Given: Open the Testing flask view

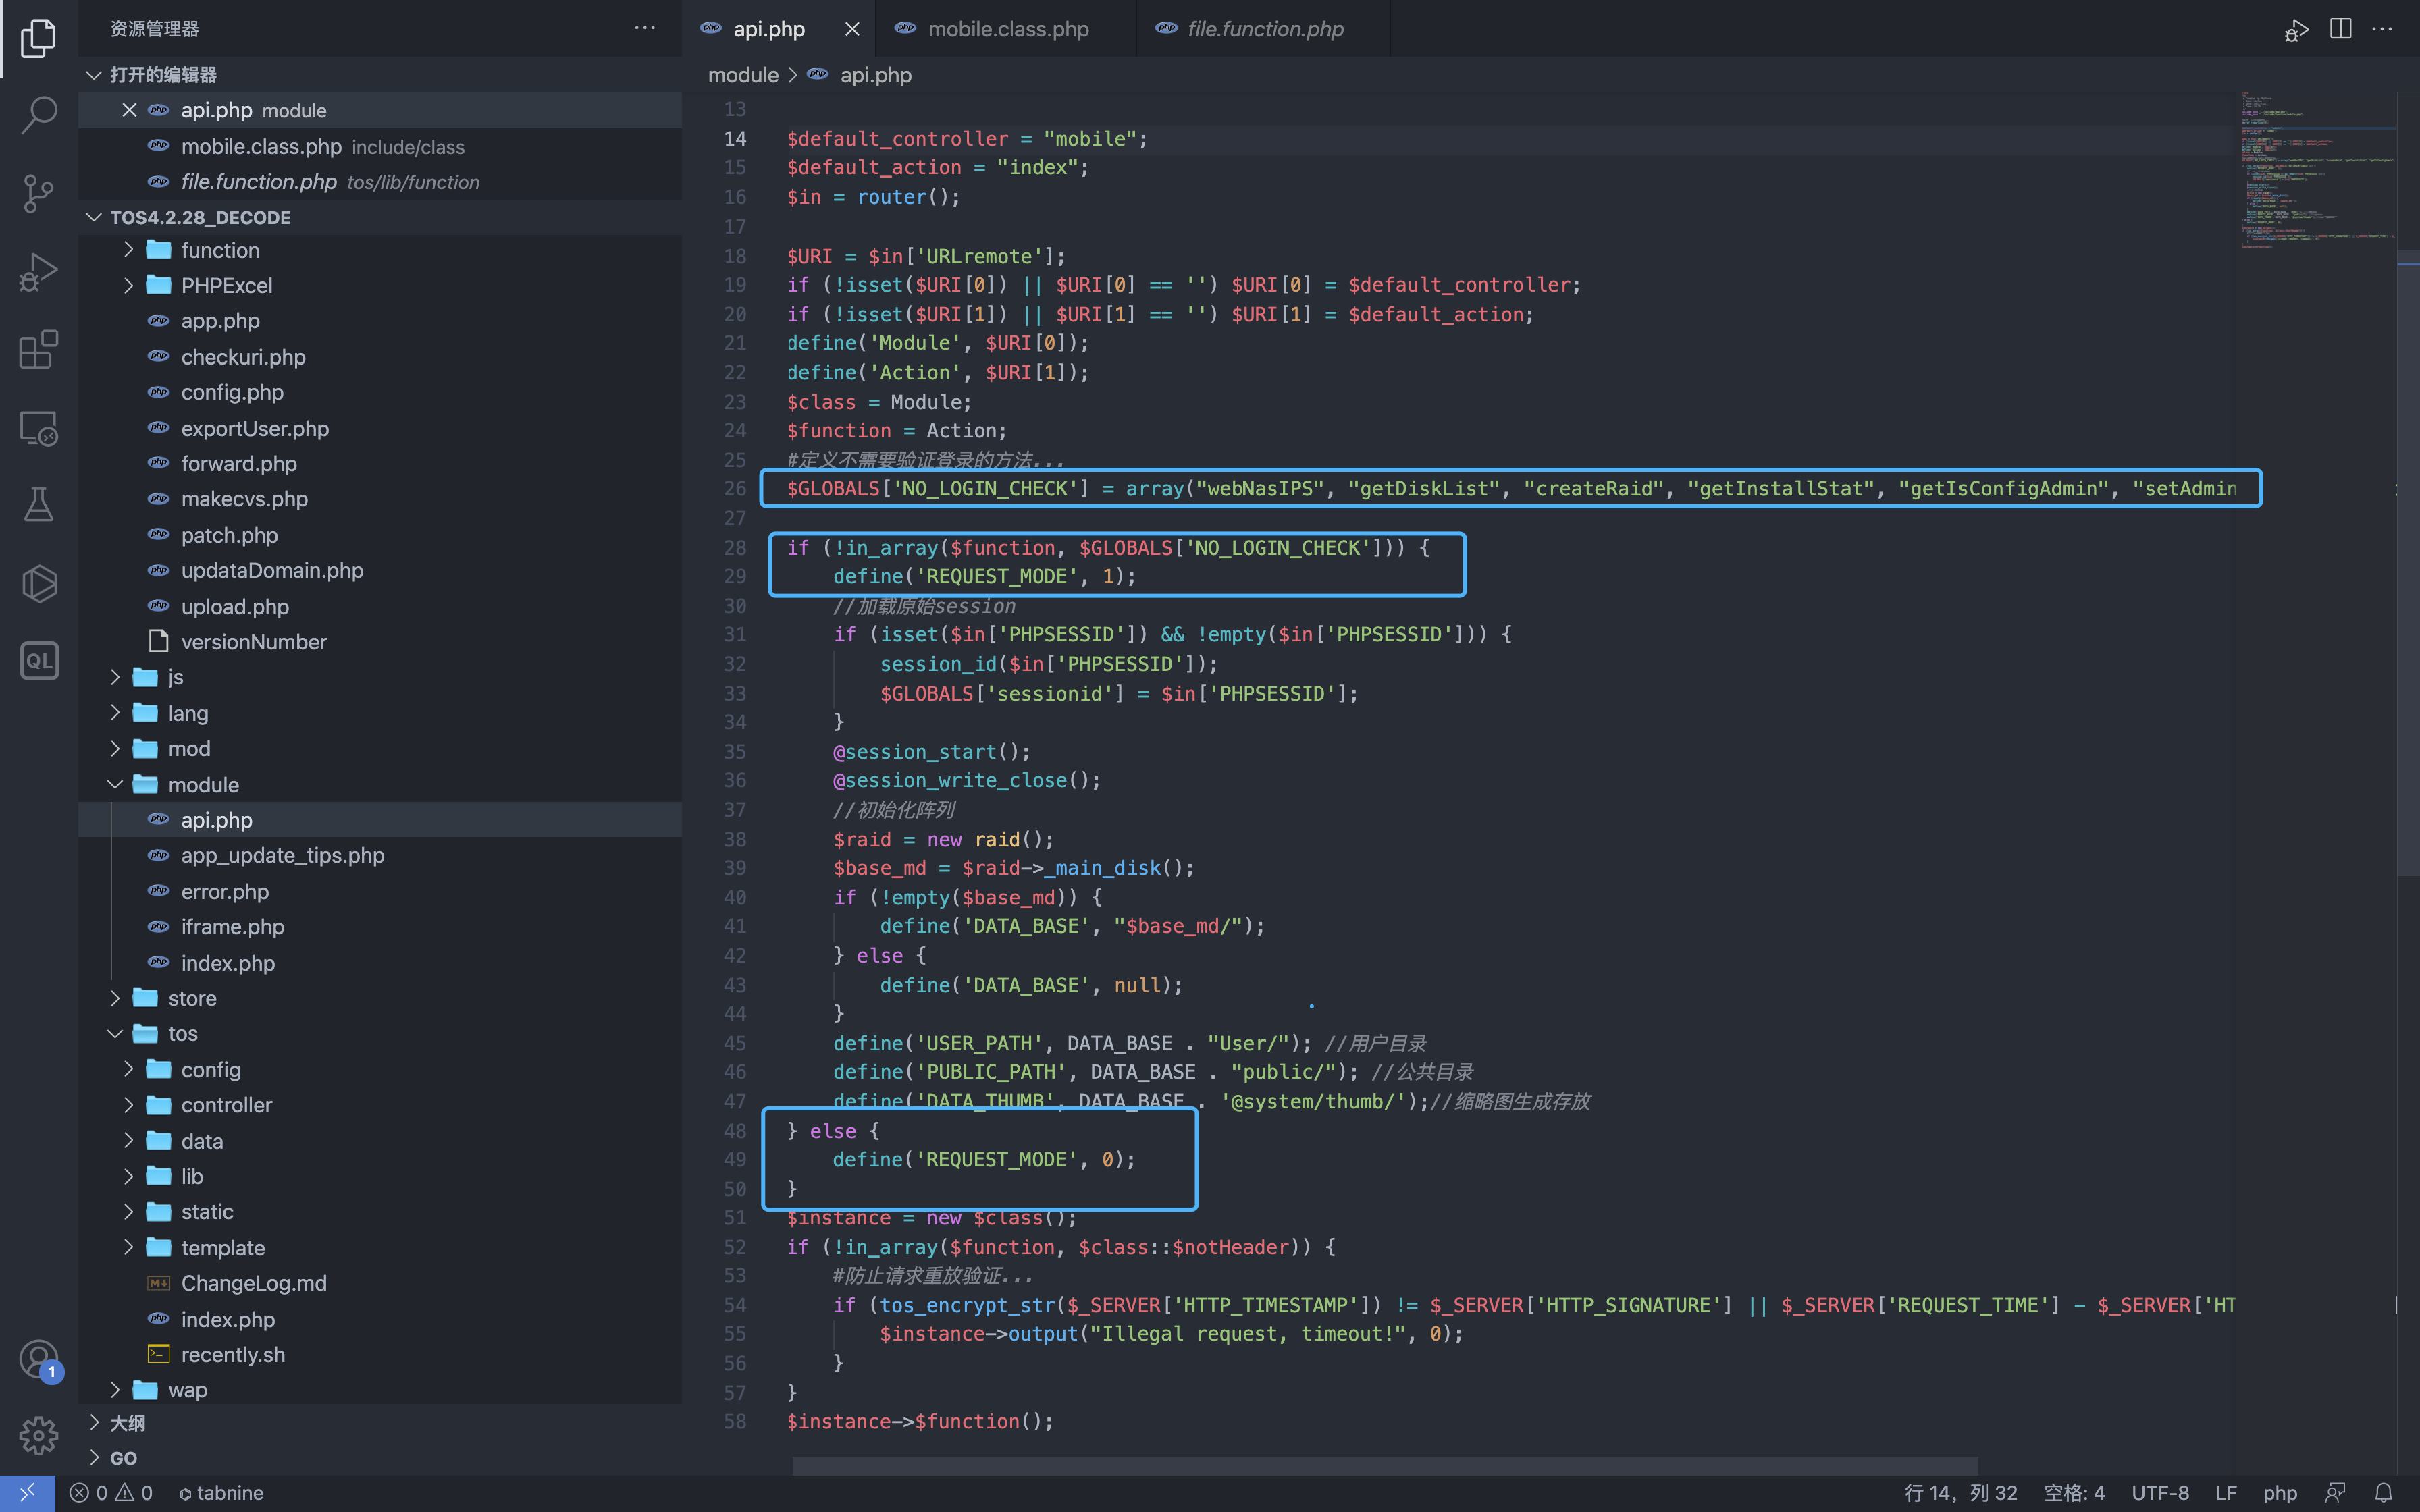Looking at the screenshot, I should (38, 505).
